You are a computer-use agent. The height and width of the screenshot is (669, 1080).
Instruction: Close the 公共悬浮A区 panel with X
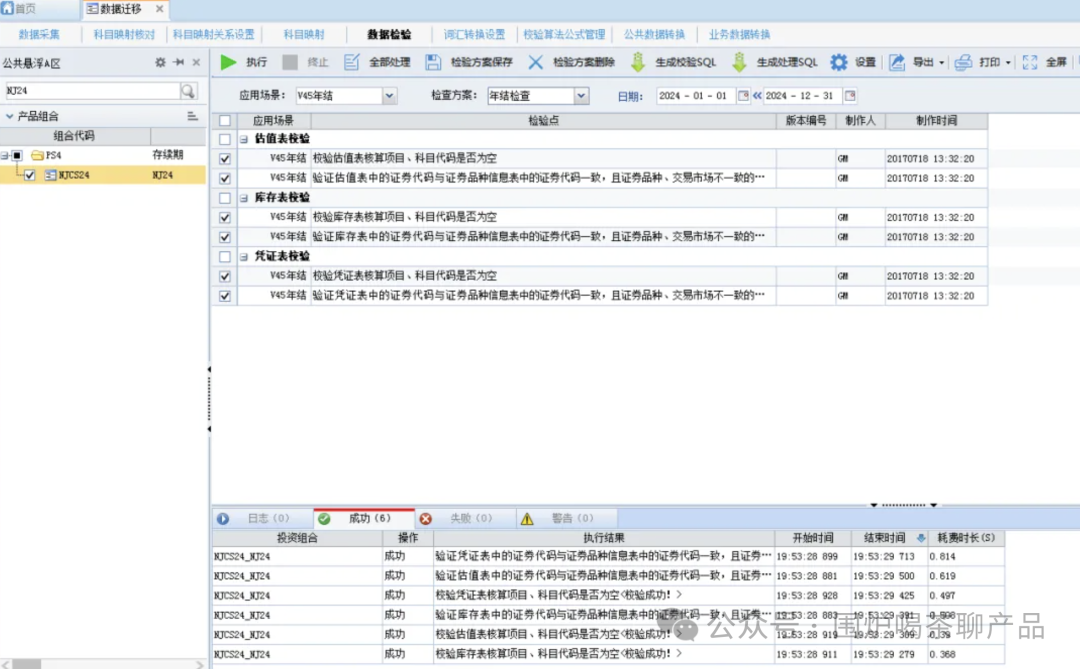pos(196,62)
